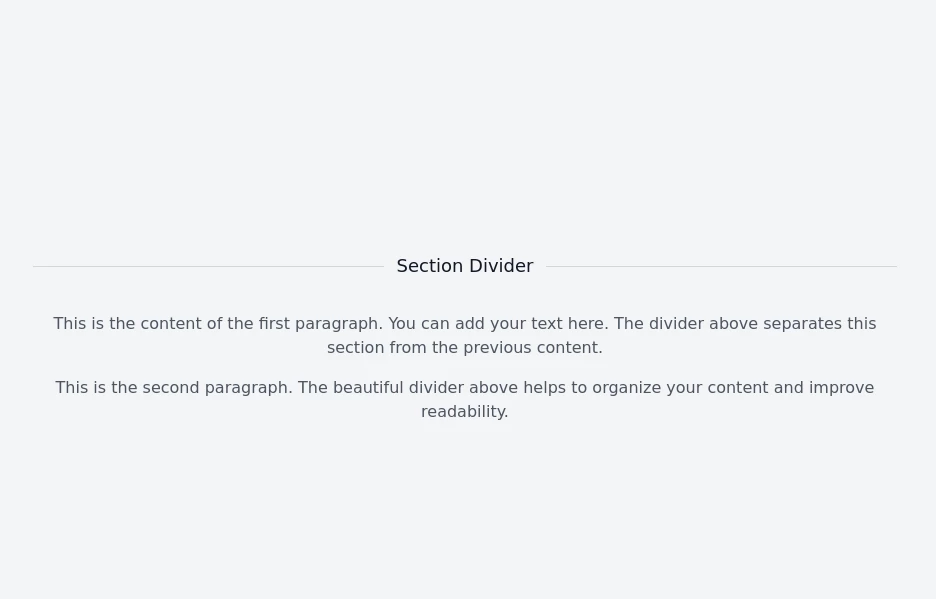936x599 pixels.
Task: Click "This is the content" opening text
Action: 128,324
